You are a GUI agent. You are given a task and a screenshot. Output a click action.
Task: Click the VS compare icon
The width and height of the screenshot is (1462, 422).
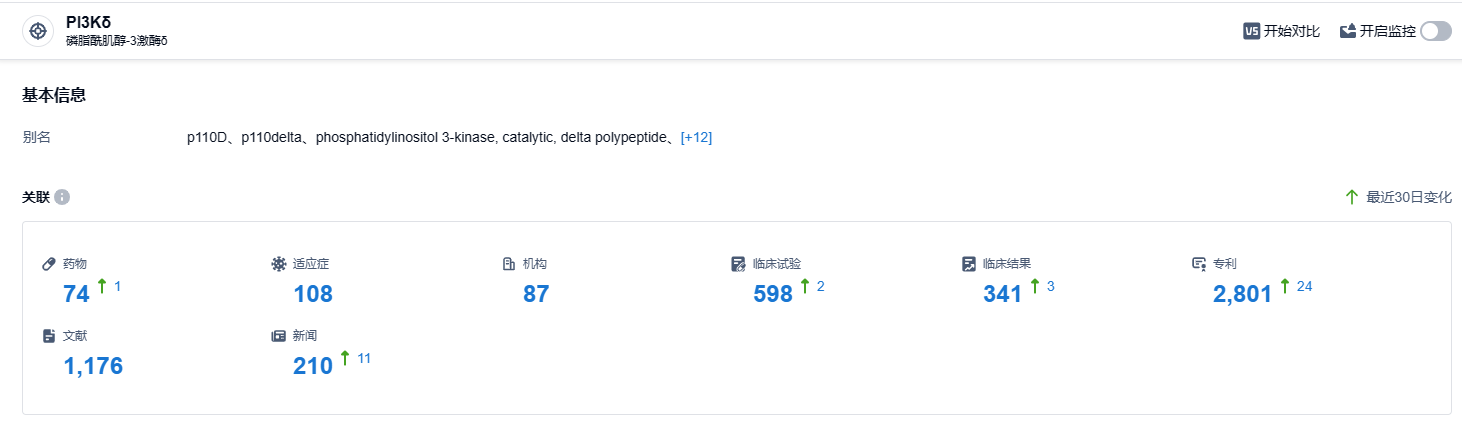tap(1251, 31)
